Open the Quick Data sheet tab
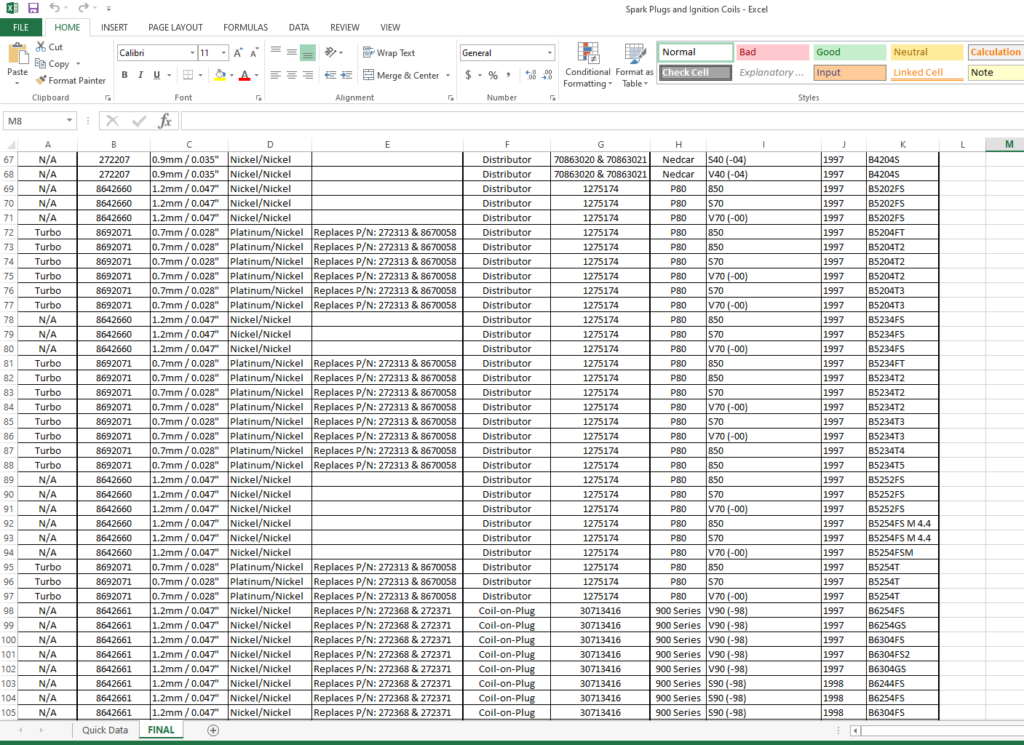Screen dimensions: 1024x745 click(x=105, y=730)
